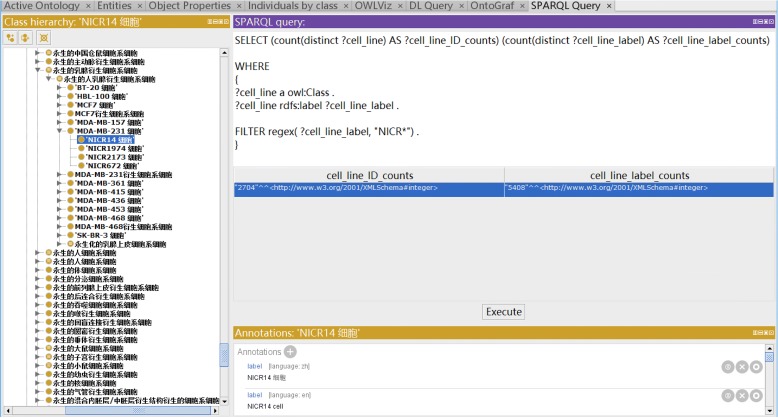
Task: Select 'NICR1974 细胞' in class hierarchy
Action: (113, 148)
